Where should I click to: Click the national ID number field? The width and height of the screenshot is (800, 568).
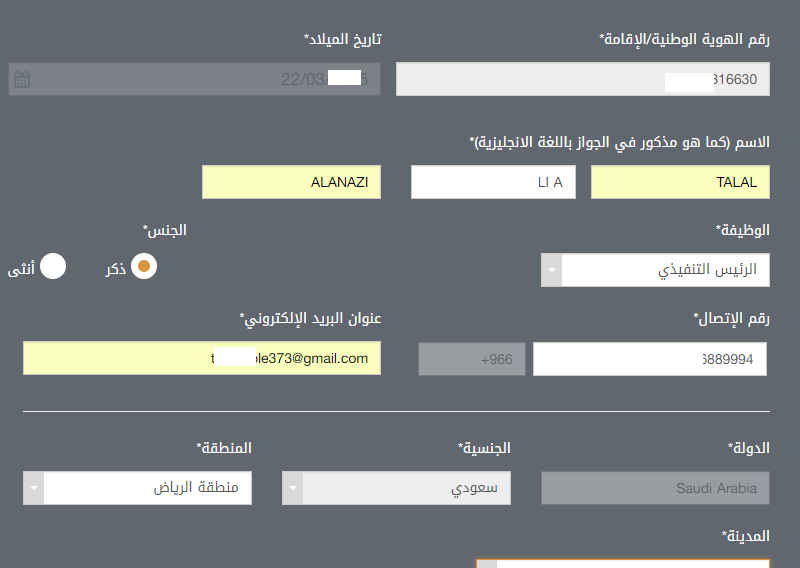583,79
